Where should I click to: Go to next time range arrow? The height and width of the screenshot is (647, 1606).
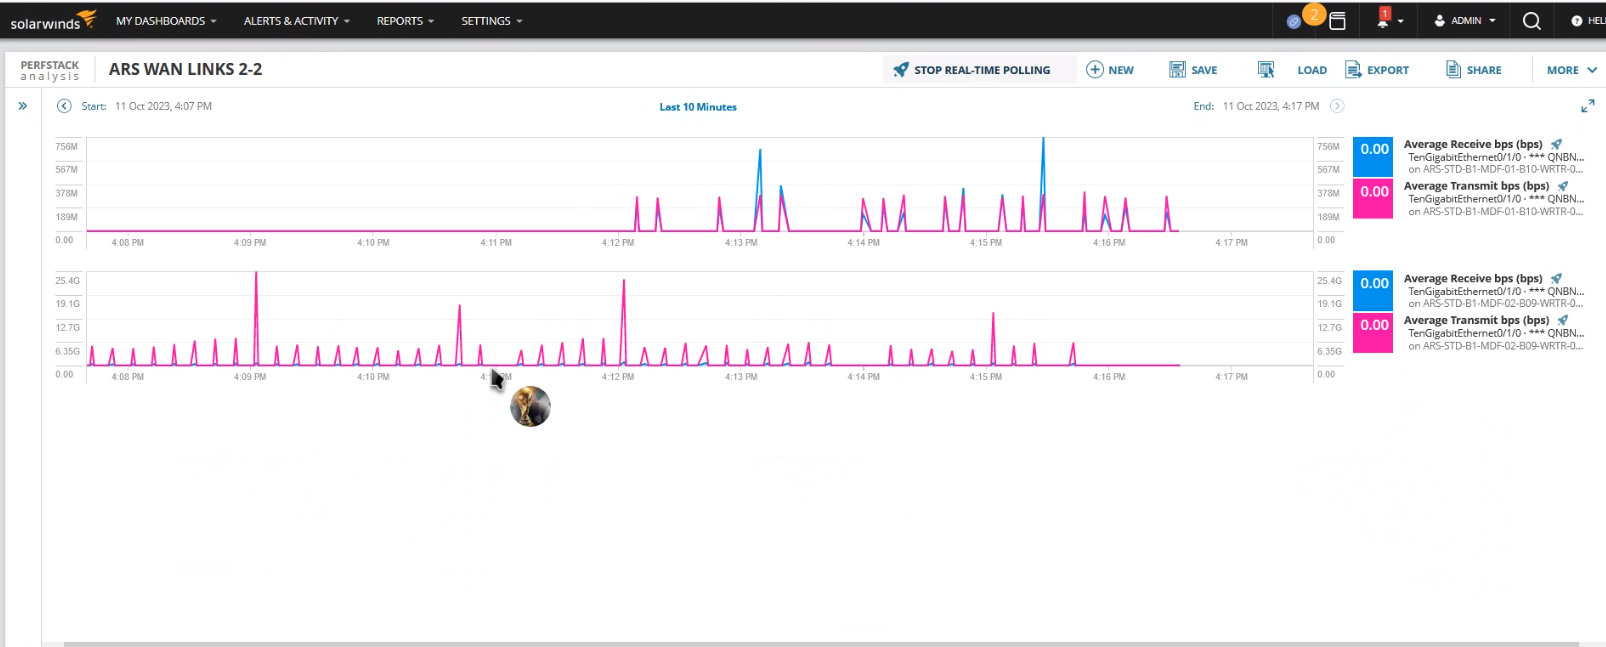coord(1337,106)
